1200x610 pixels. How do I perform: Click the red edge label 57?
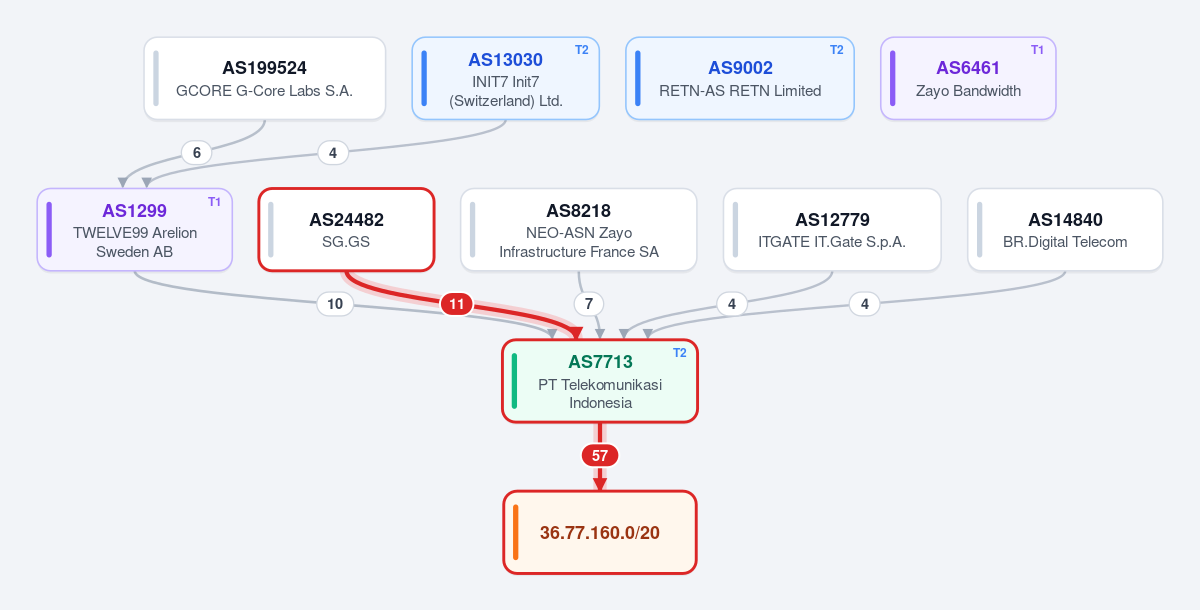600,455
